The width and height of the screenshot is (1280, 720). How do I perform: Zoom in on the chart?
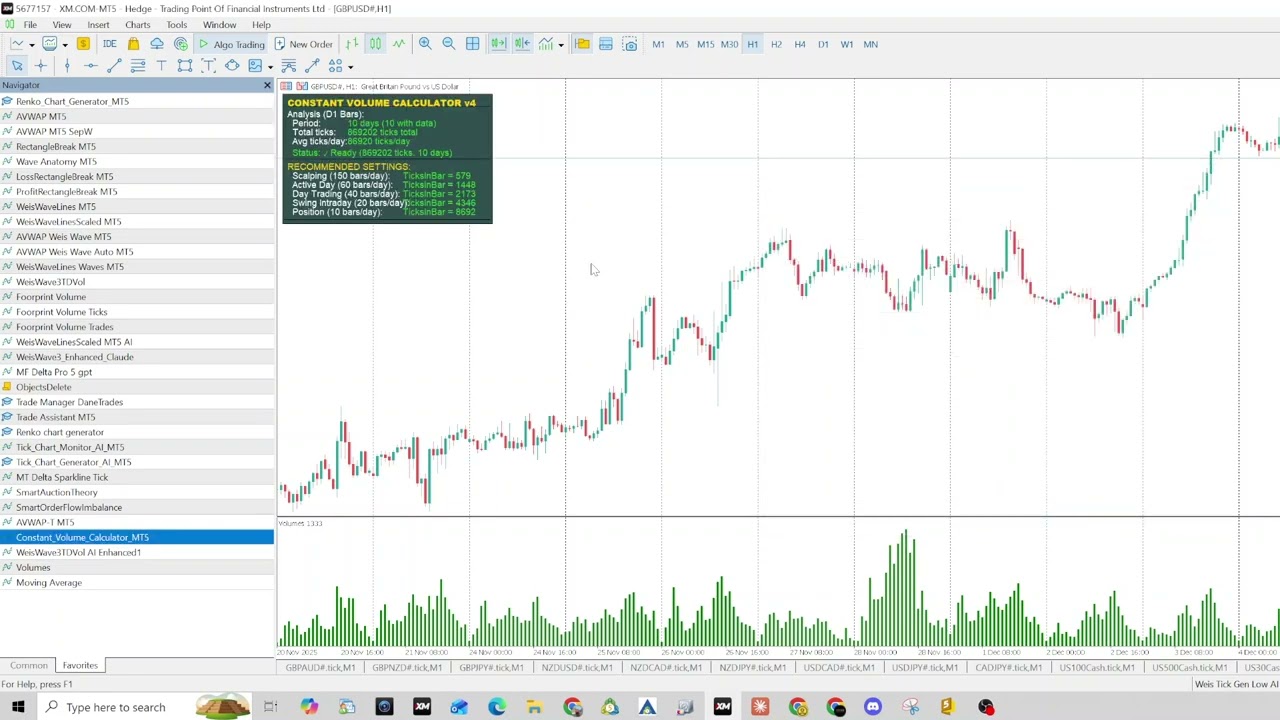pos(425,44)
